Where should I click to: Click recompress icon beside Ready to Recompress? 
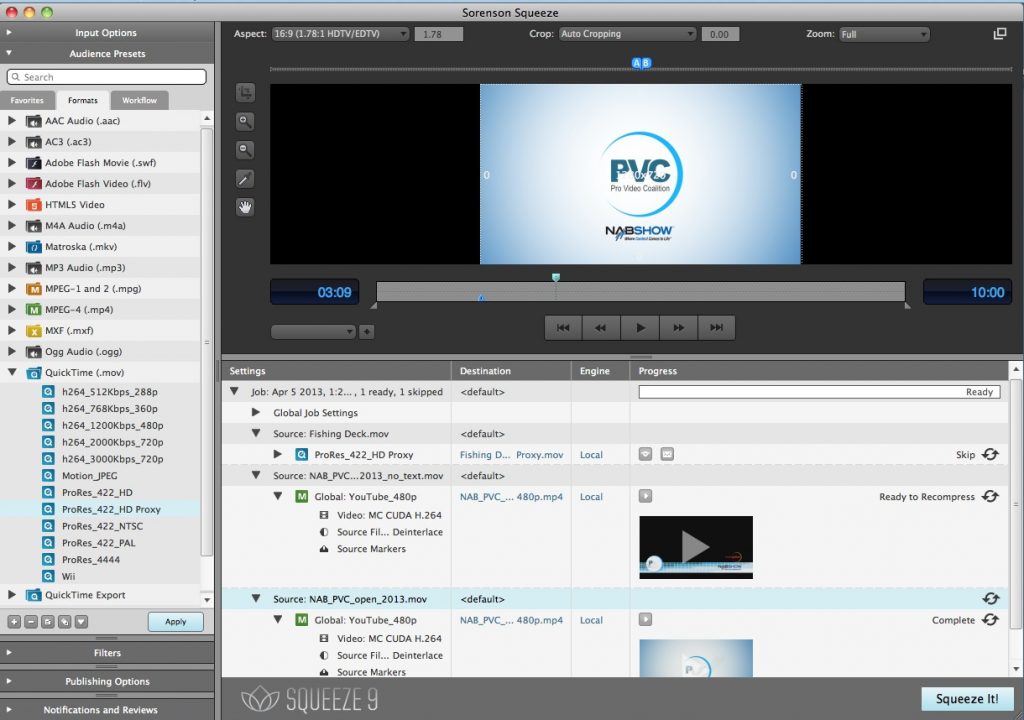pyautogui.click(x=990, y=496)
